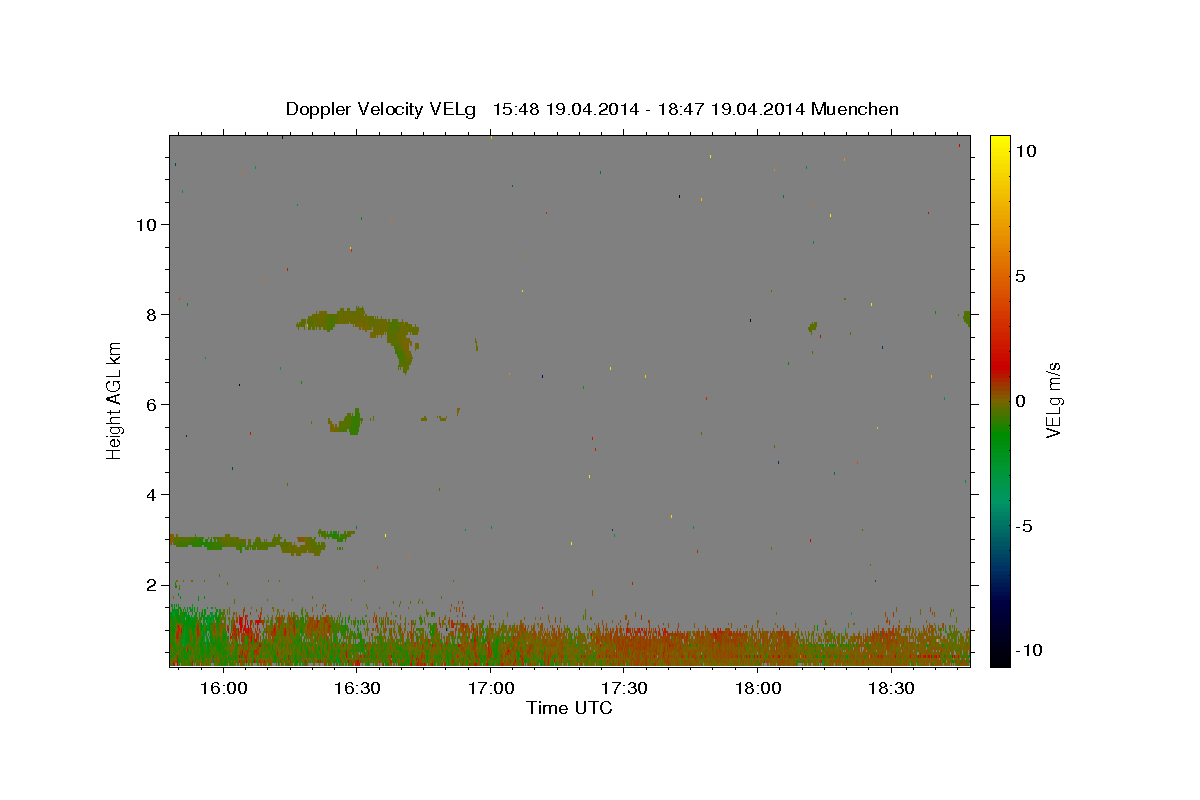Click the colorbar label -5

1023,526
